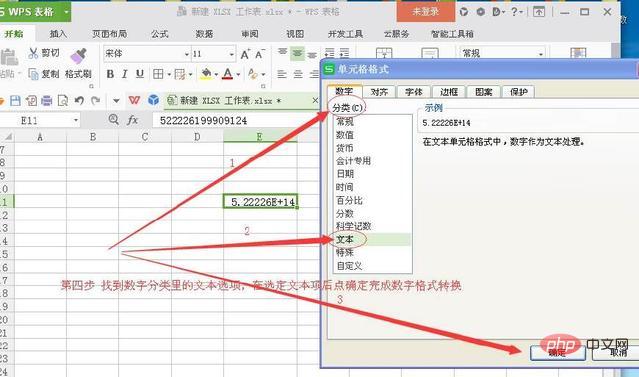Click the cell borders icon

click(x=158, y=74)
